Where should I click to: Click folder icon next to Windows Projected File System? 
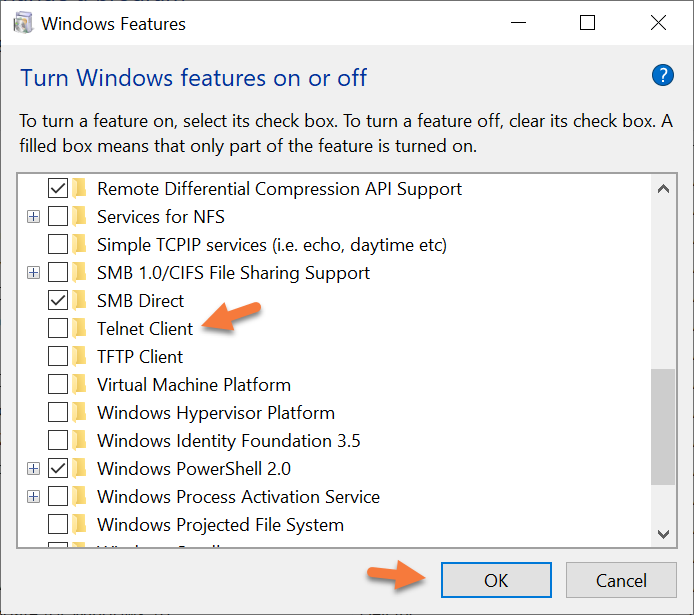pyautogui.click(x=81, y=524)
